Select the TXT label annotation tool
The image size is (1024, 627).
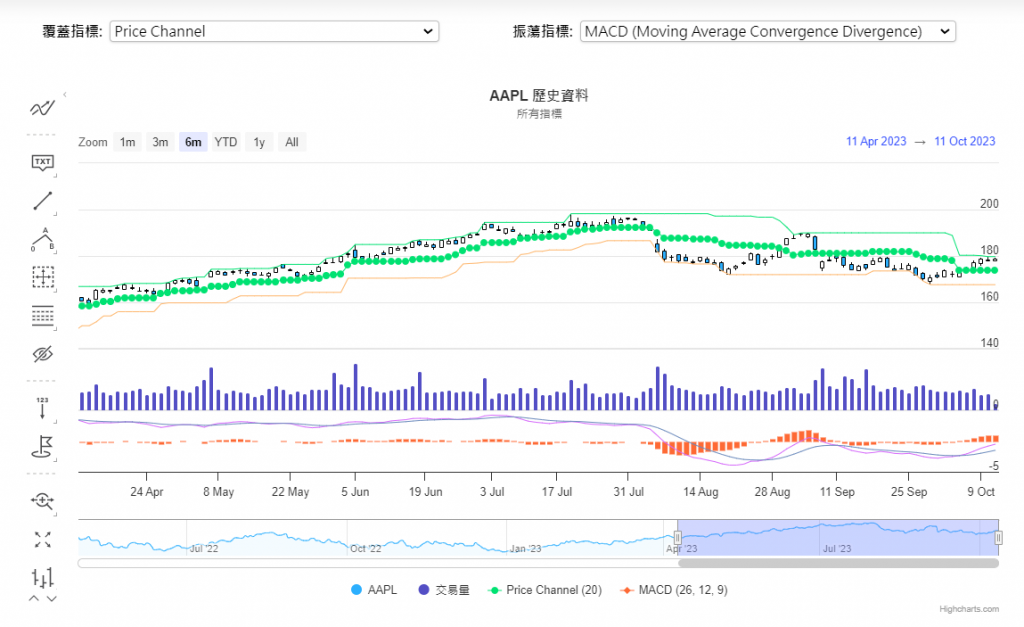[42, 162]
